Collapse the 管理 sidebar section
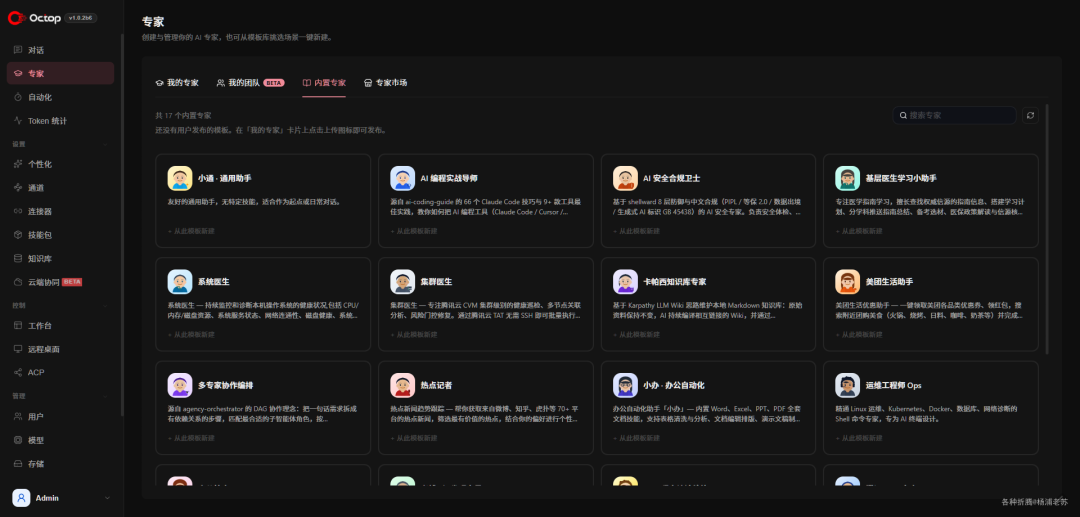 click(105, 397)
